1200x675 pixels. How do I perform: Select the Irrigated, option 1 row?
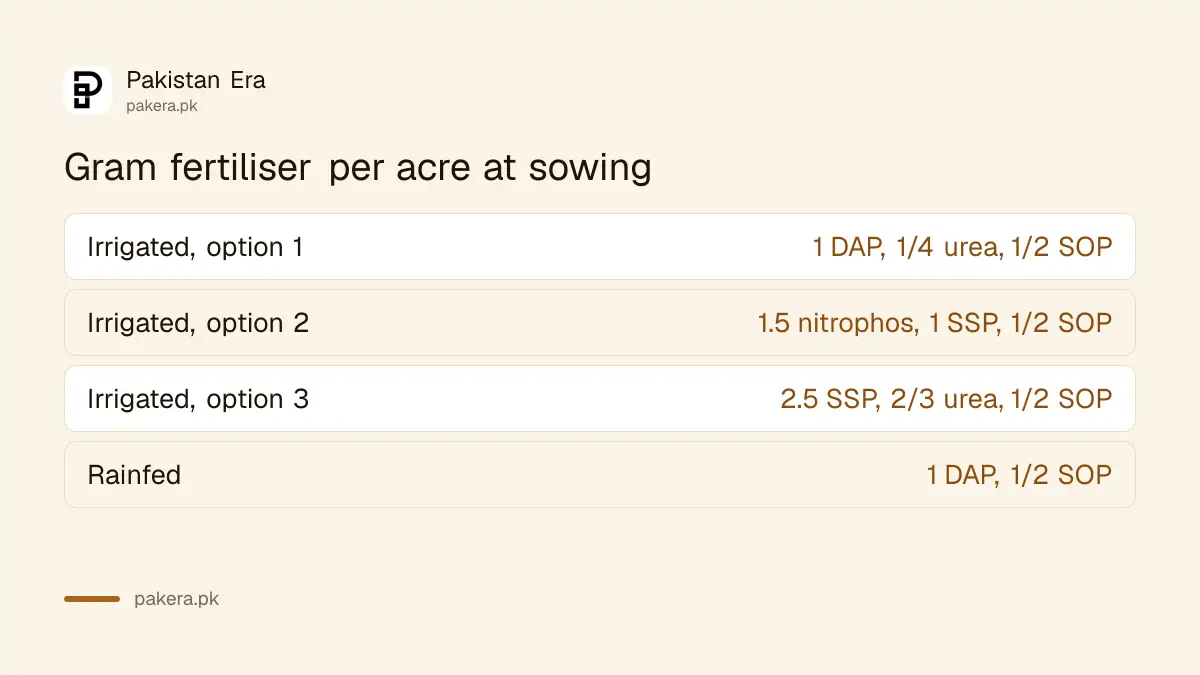(600, 246)
